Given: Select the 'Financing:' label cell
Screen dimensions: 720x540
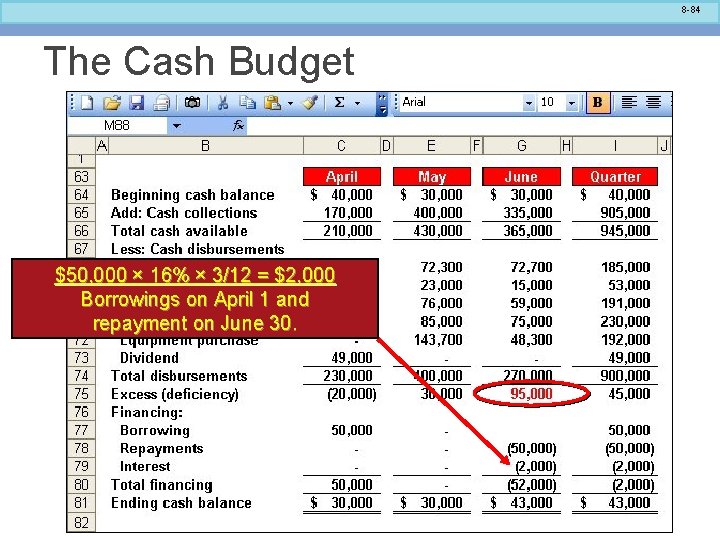Looking at the screenshot, I should (x=147, y=412).
